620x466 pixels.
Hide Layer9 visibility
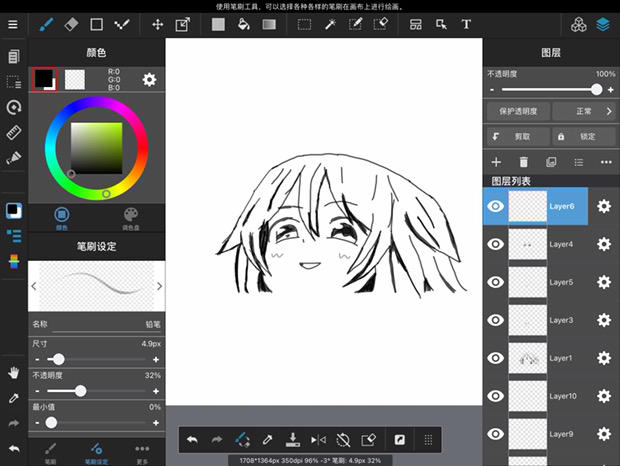click(495, 434)
